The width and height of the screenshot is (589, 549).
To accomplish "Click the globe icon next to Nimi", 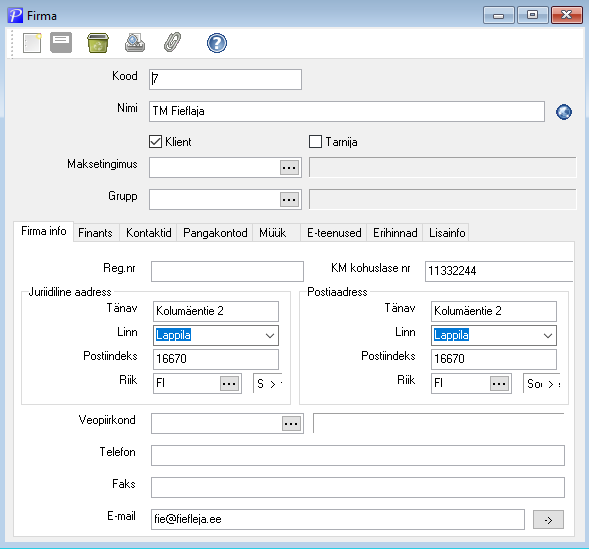I will pyautogui.click(x=564, y=112).
